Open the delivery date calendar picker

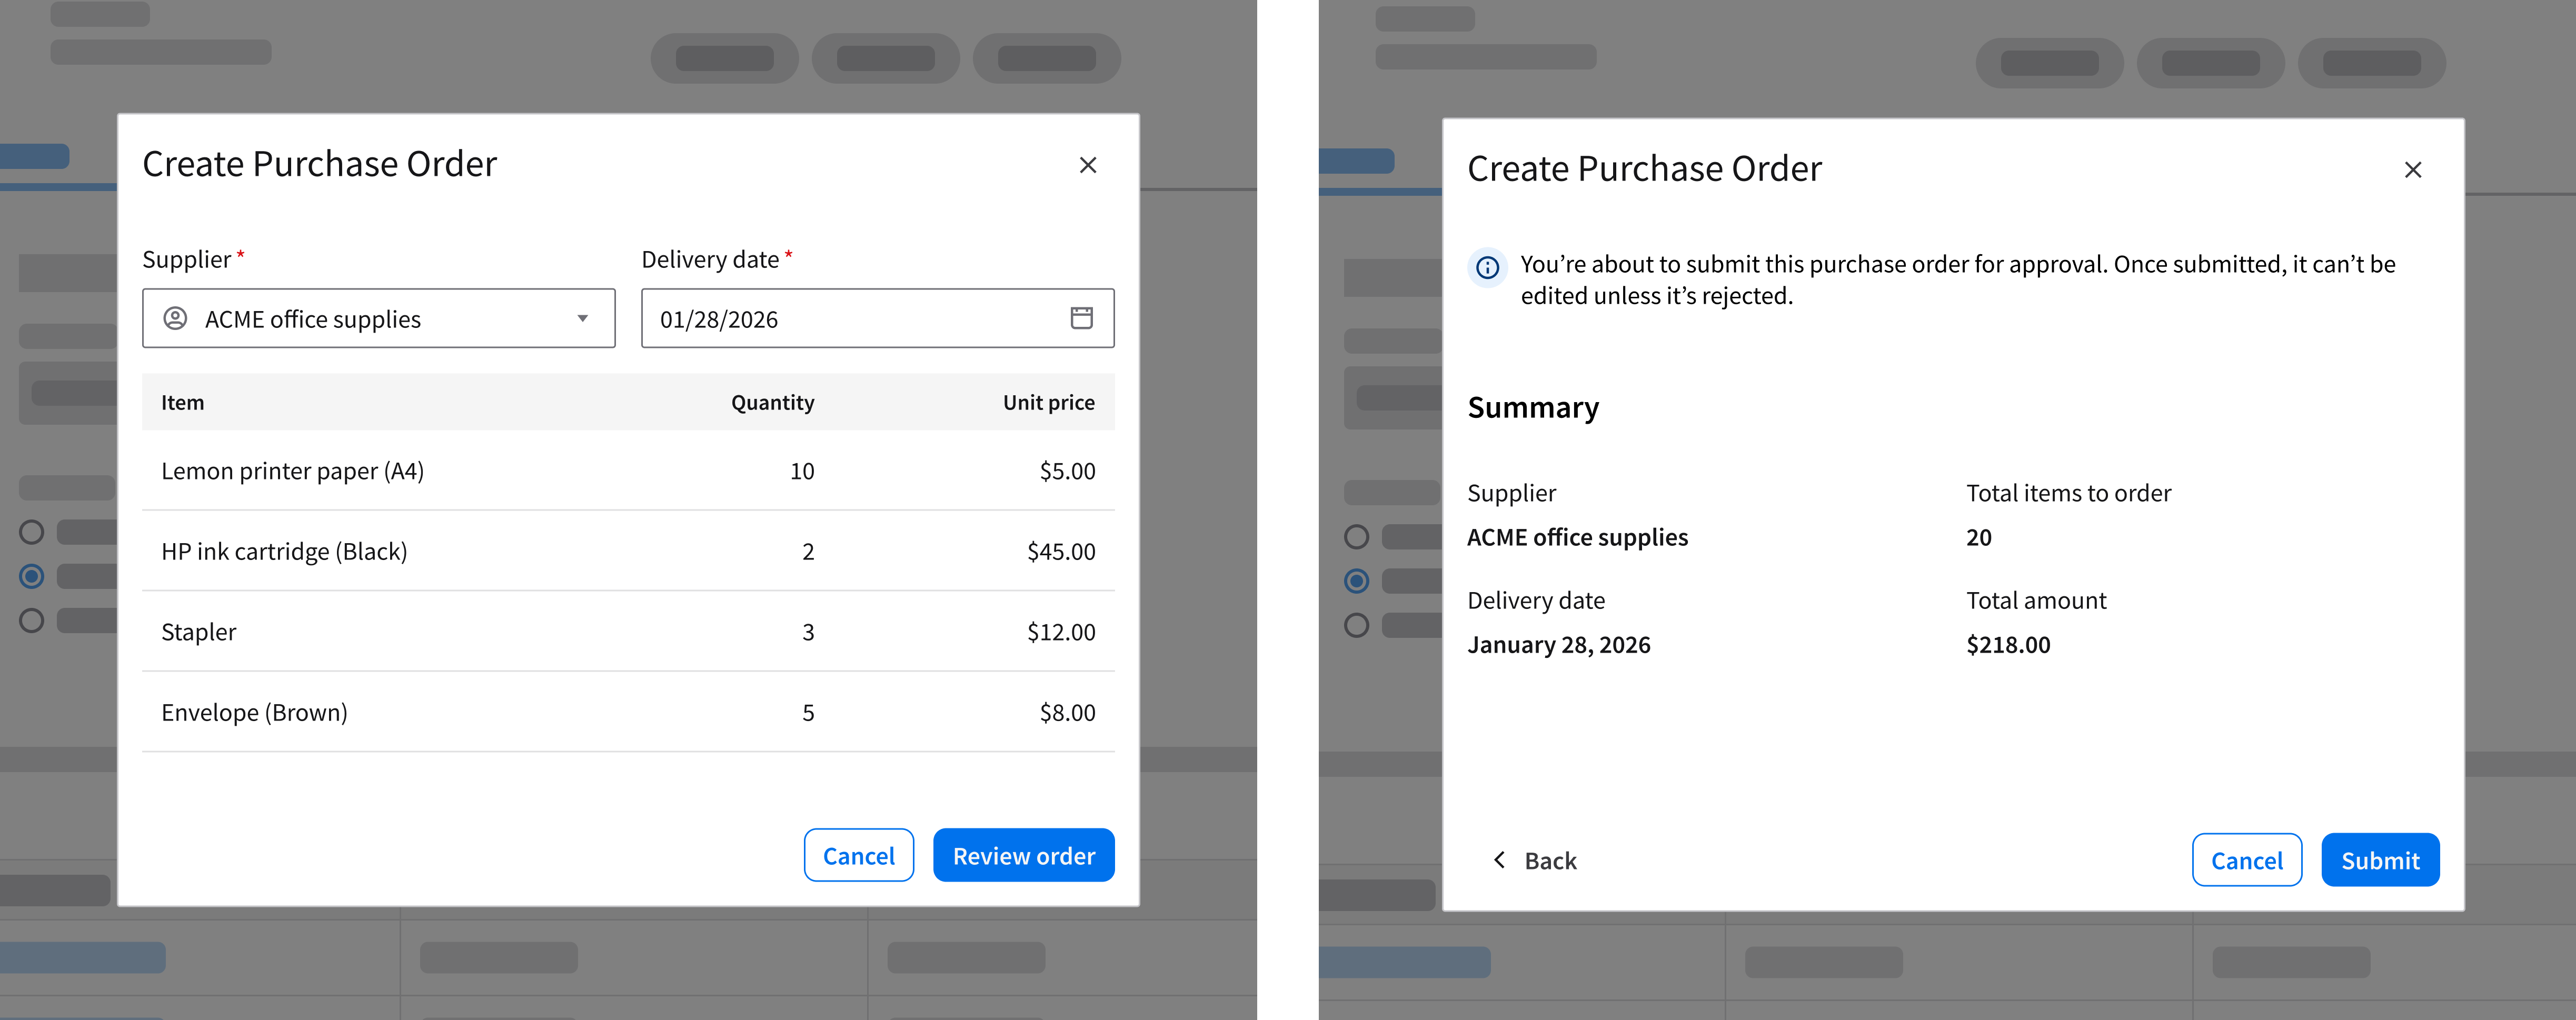[1081, 318]
